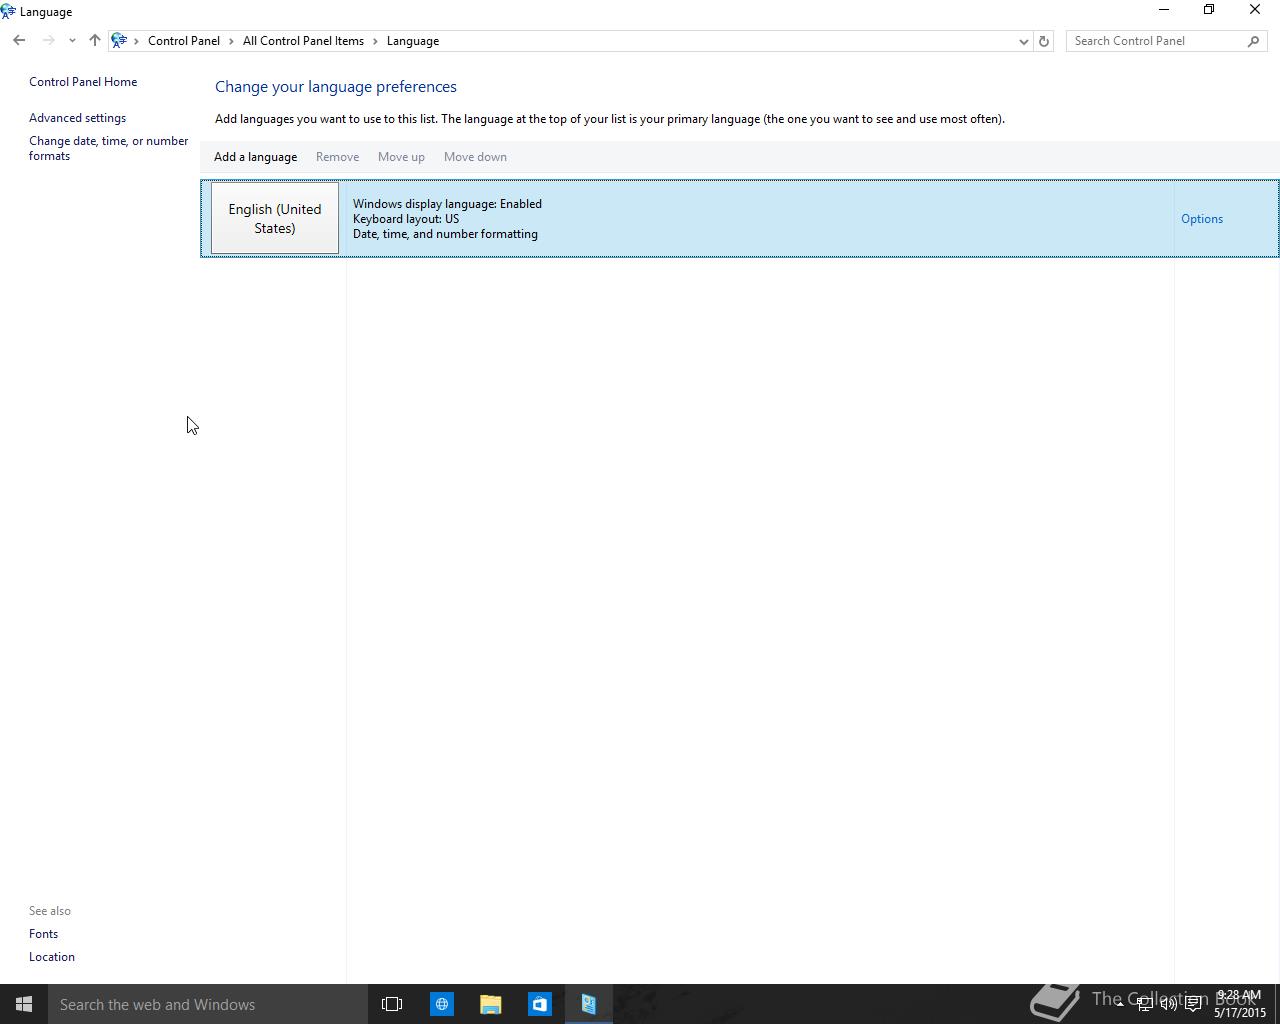Click the Remove command
This screenshot has width=1280, height=1024.
tap(337, 157)
